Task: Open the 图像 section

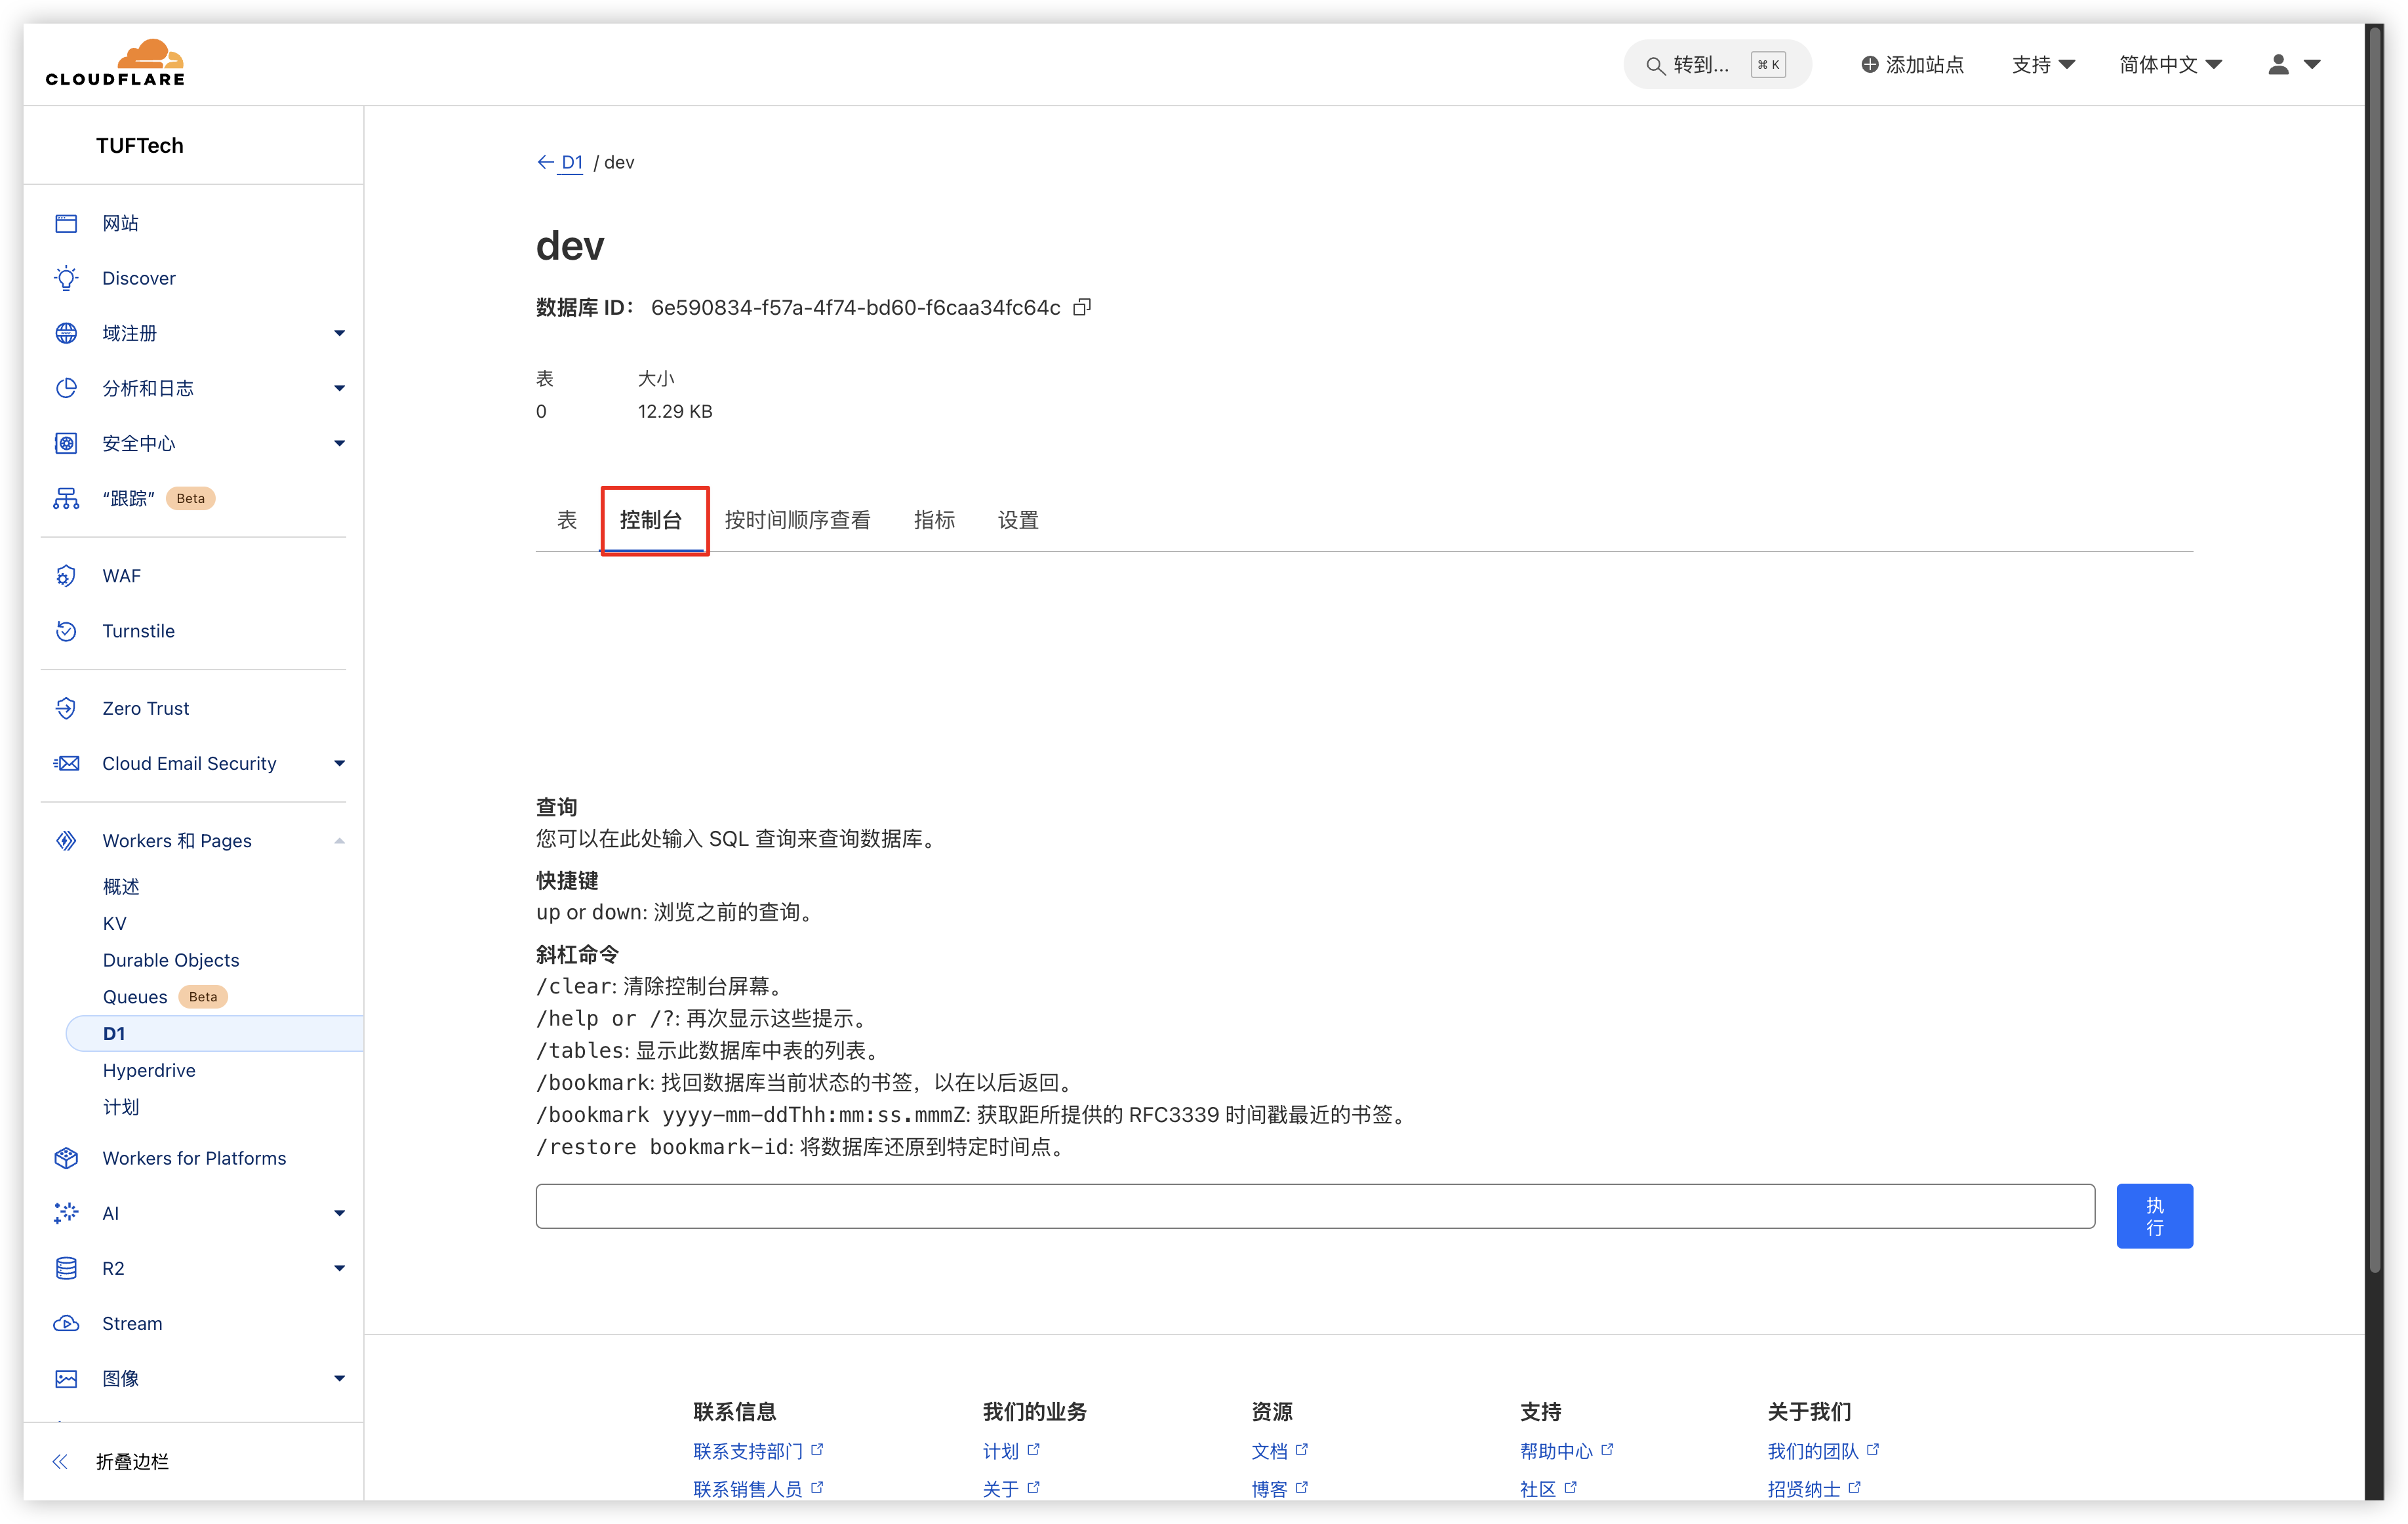Action: [x=121, y=1377]
